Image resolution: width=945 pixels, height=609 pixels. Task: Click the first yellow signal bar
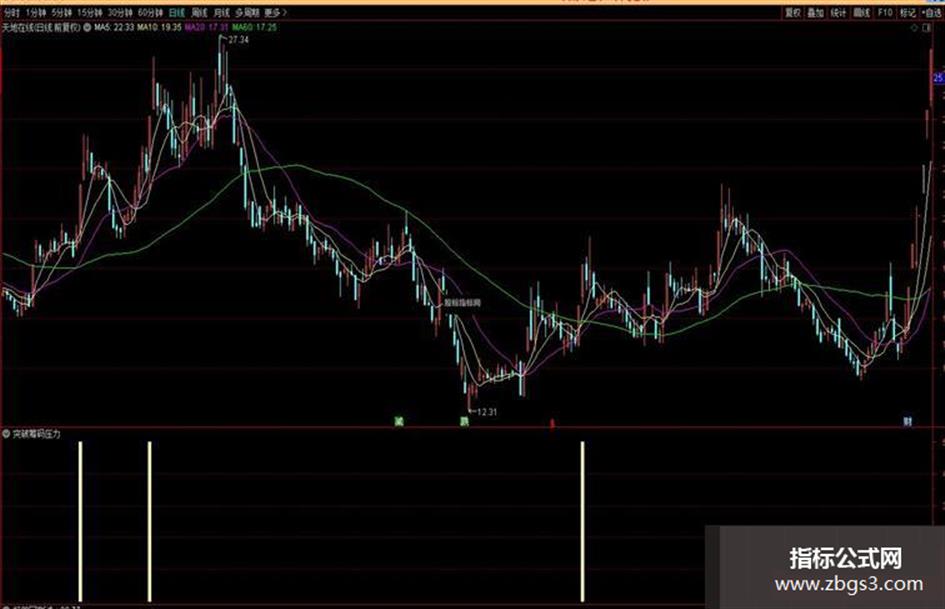[80, 522]
